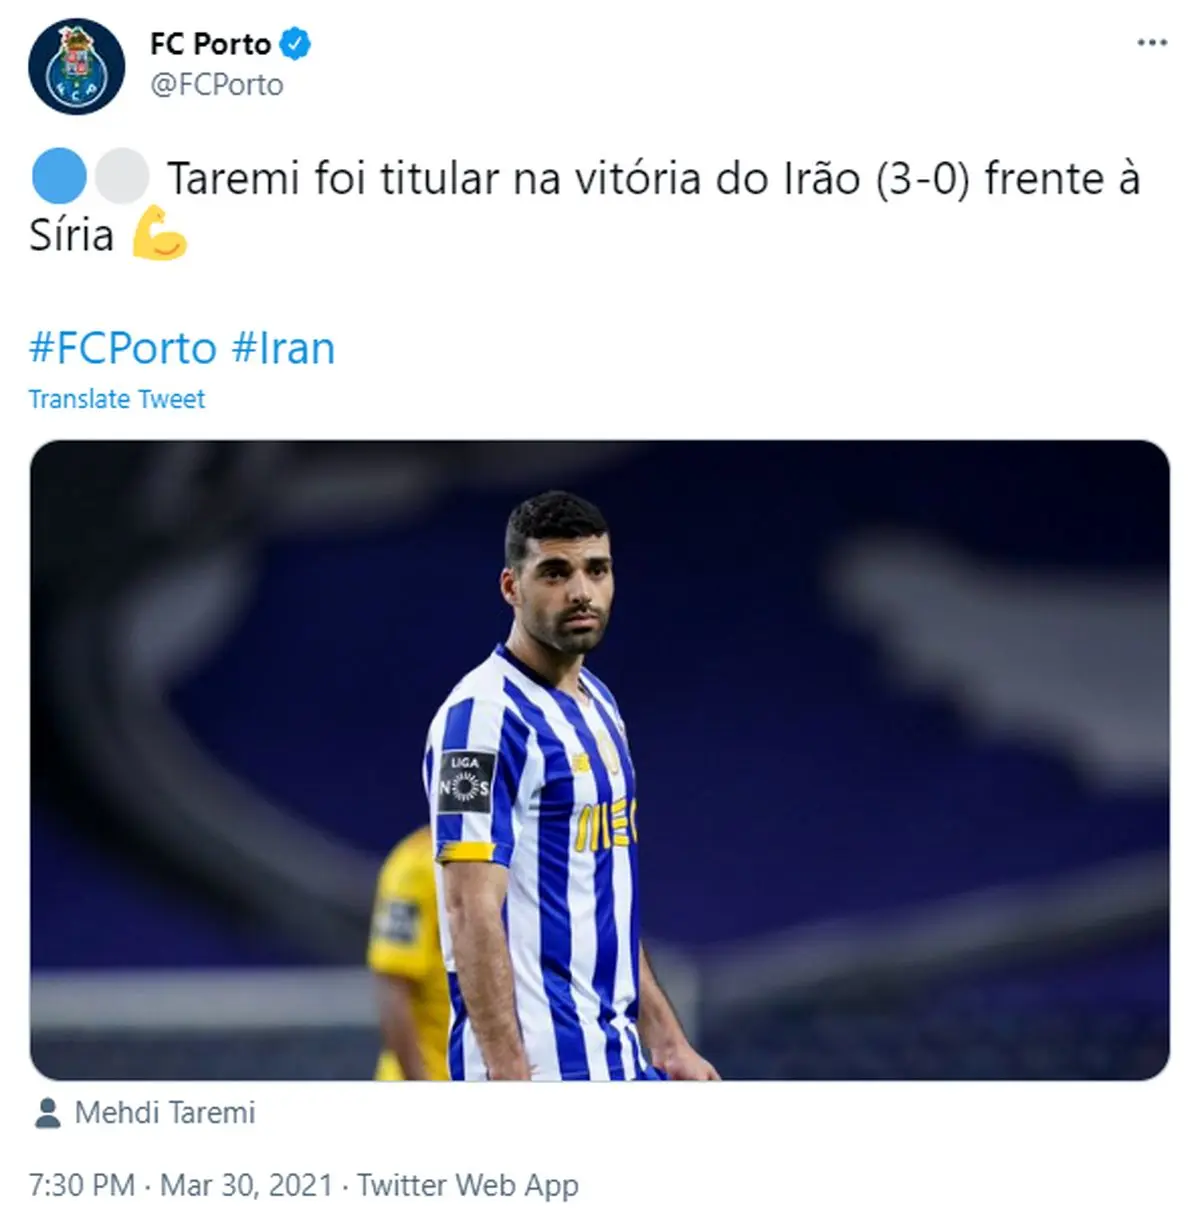View tagged user Mehdi Taremi
The image size is (1200, 1220).
pos(165,1113)
